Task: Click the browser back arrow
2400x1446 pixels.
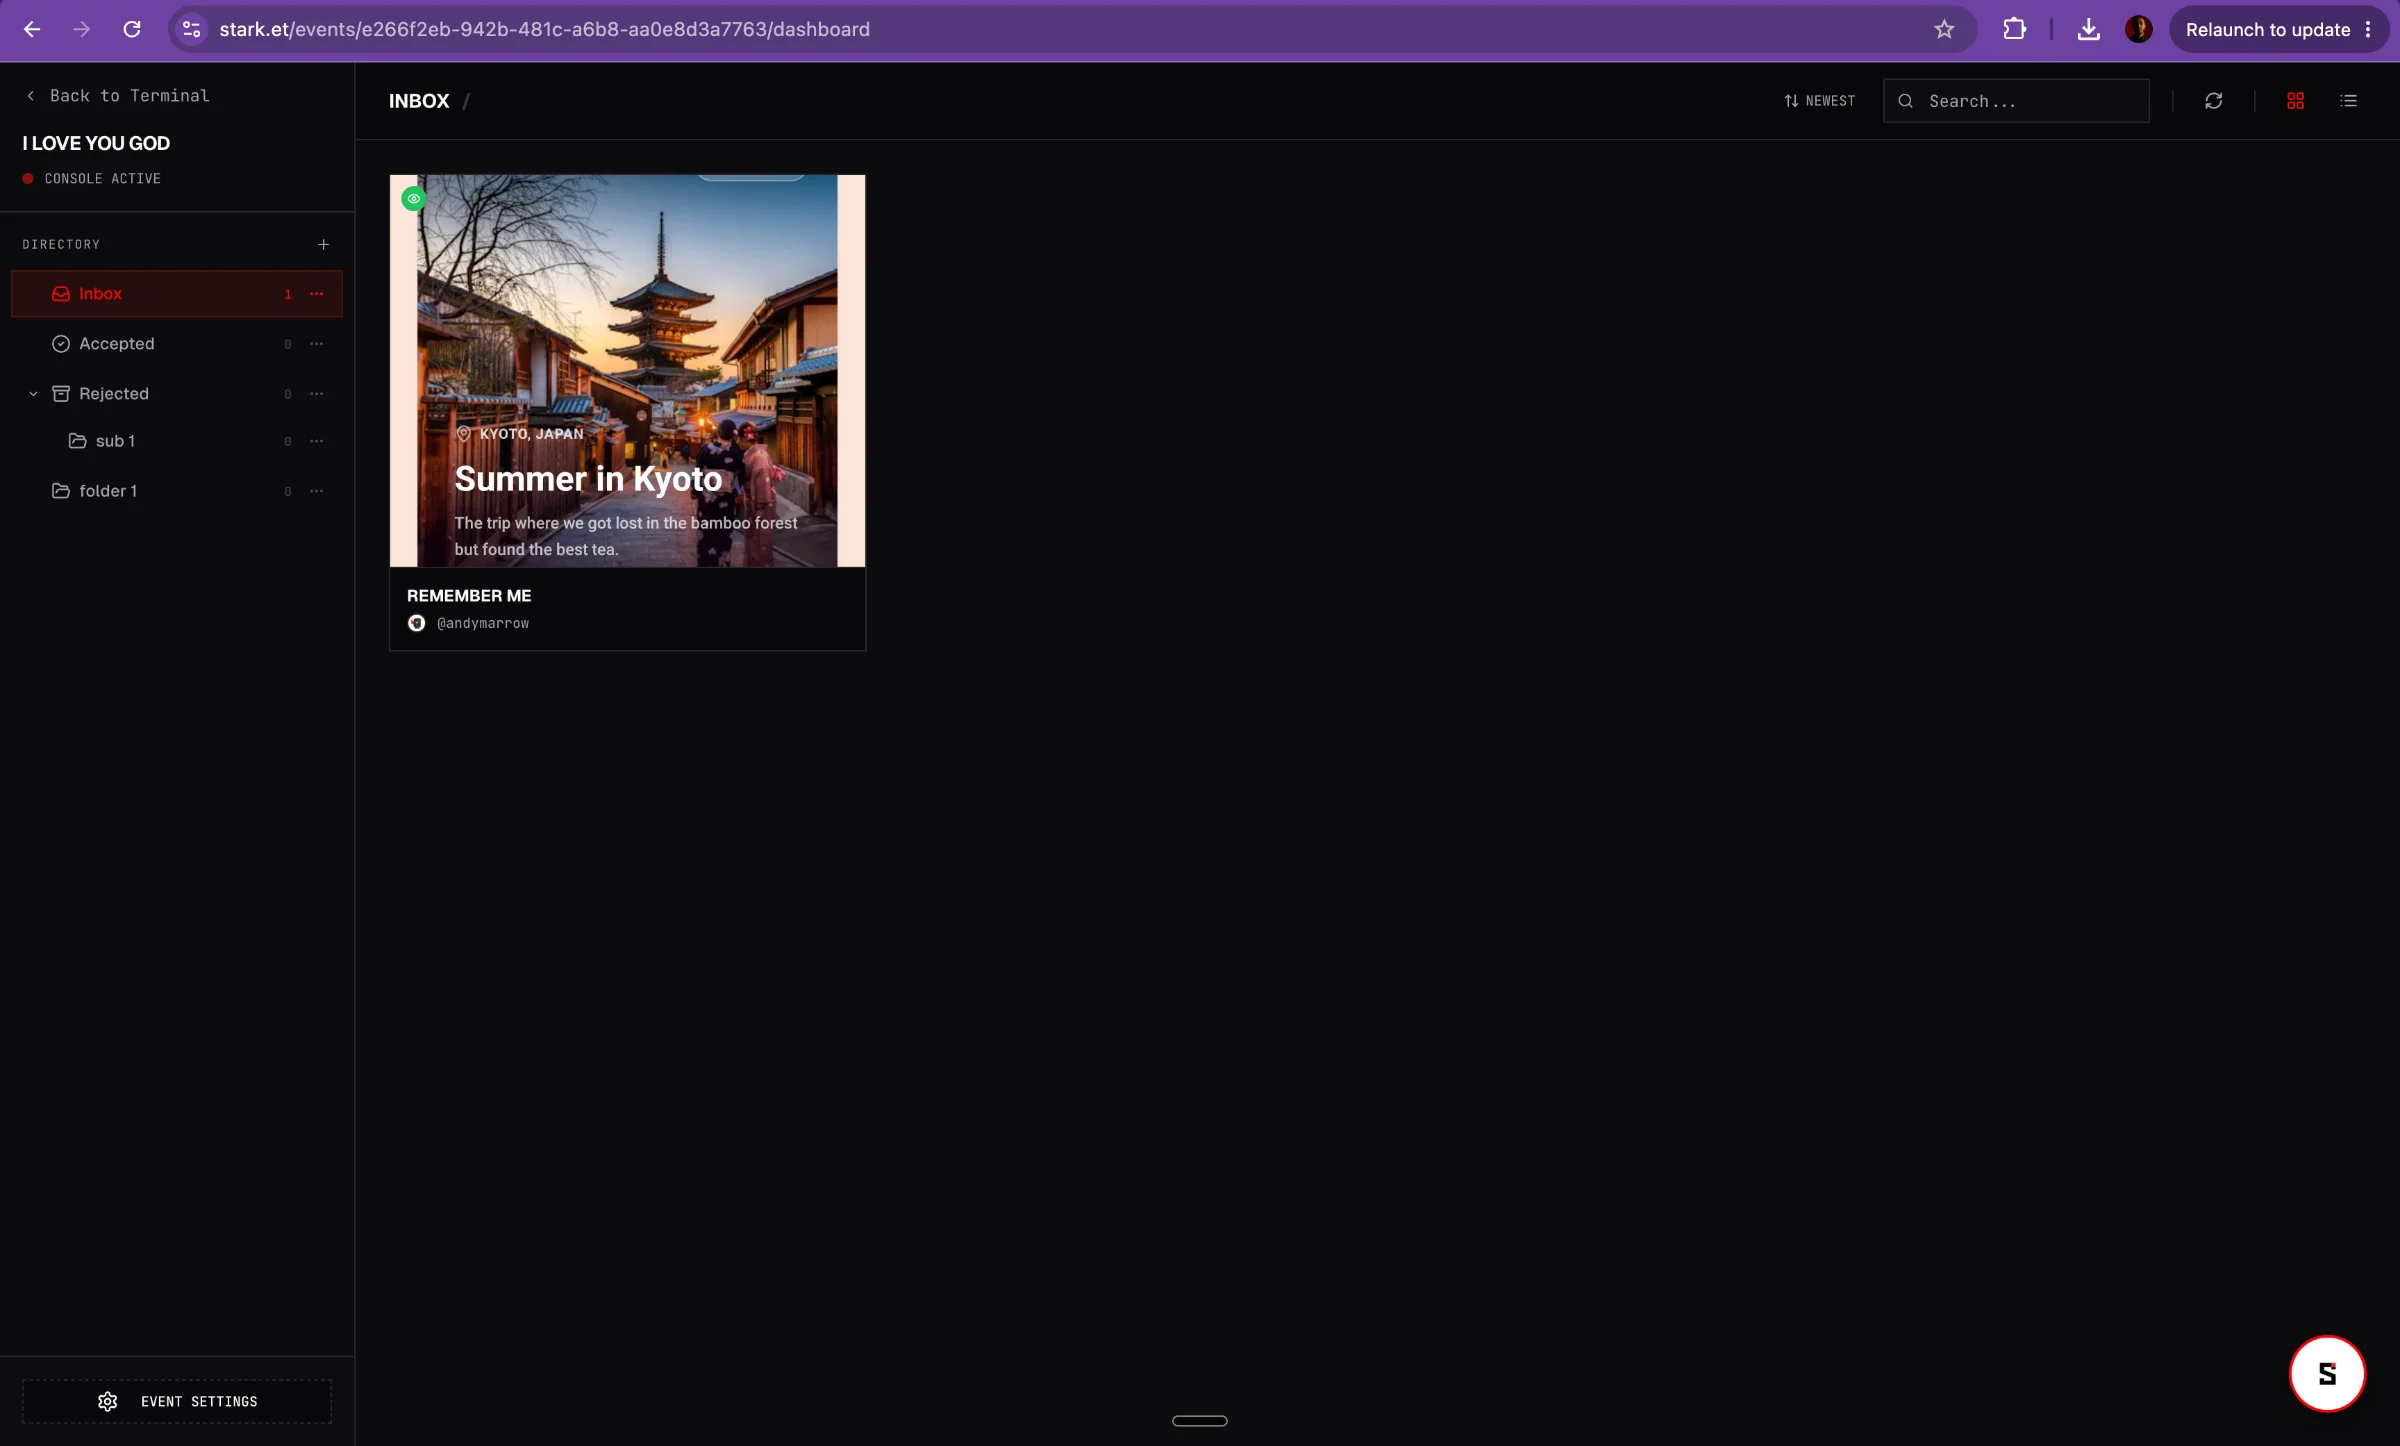Action: point(32,29)
